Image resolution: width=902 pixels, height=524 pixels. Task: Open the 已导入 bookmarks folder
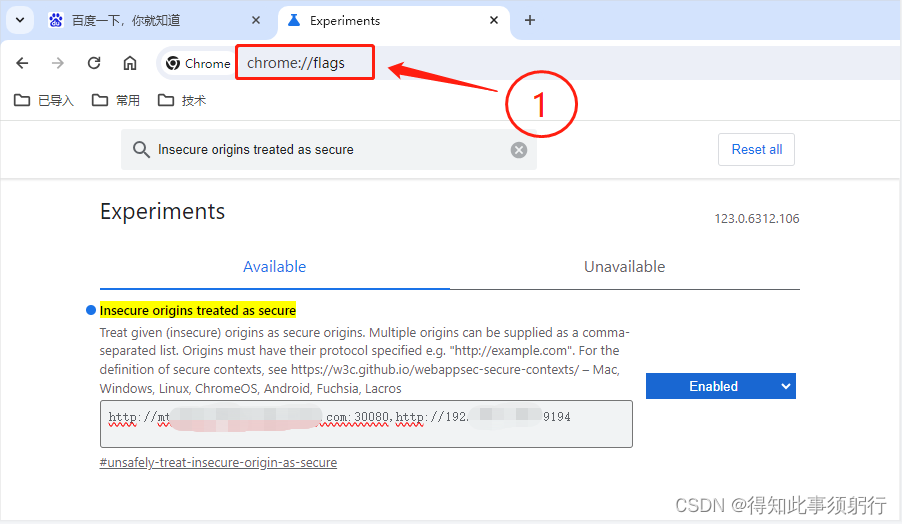tap(44, 101)
